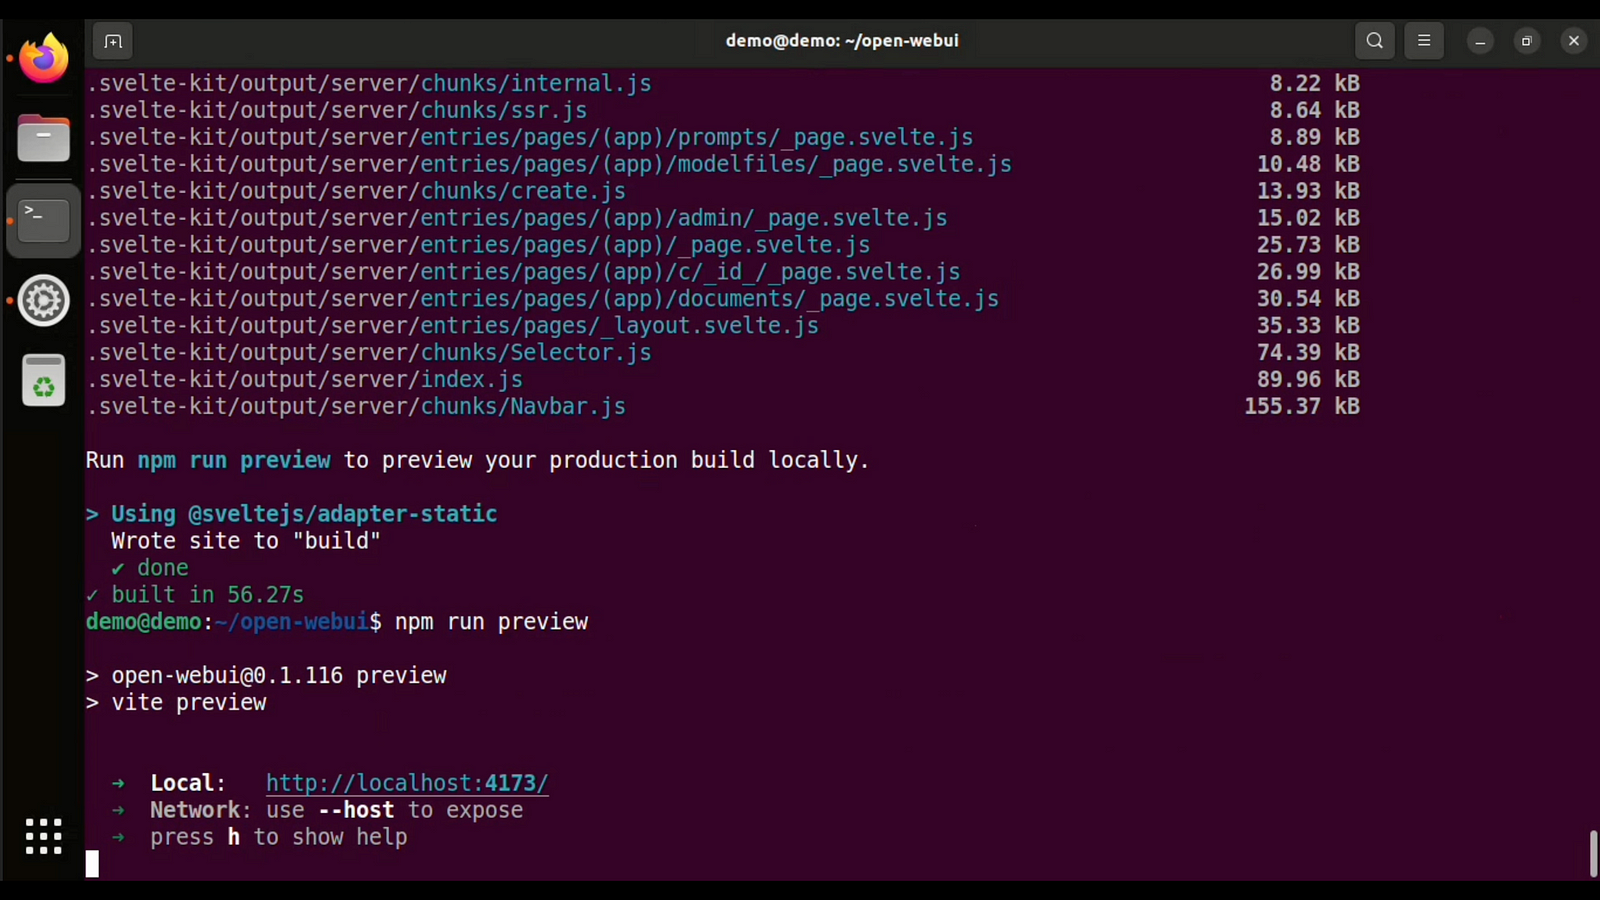Open the http://localhost:4173/ link
The width and height of the screenshot is (1600, 900).
coord(407,783)
